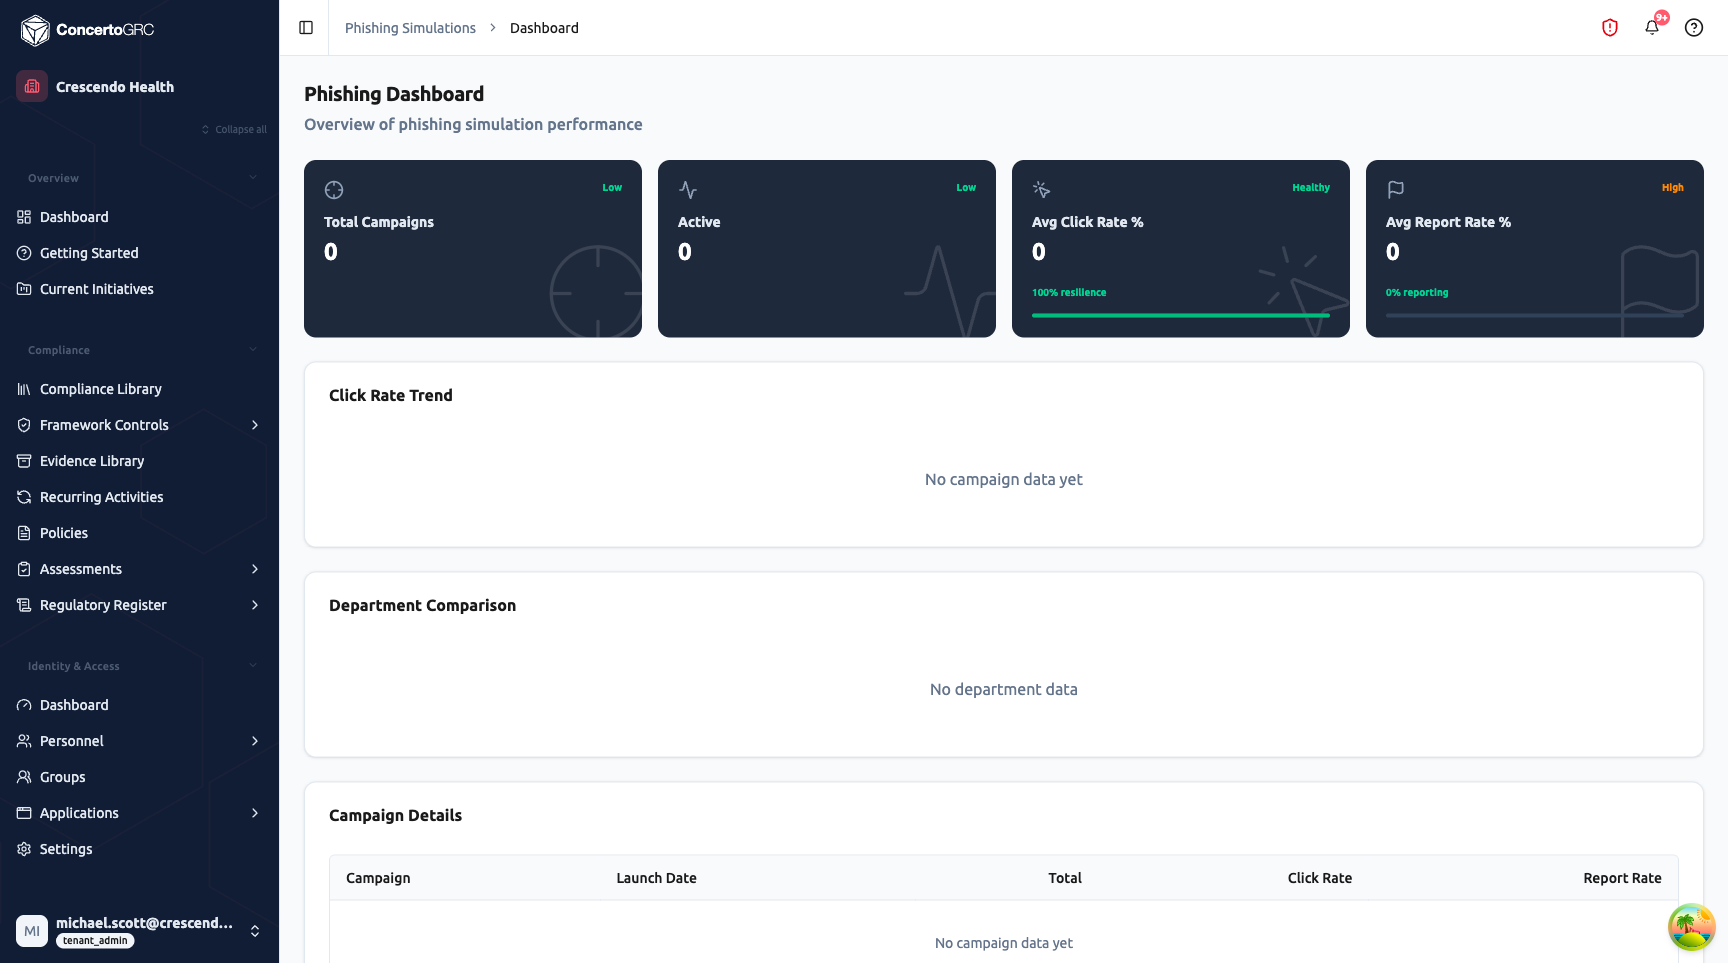Click the Applications window icon
Image resolution: width=1728 pixels, height=963 pixels.
[x=24, y=813]
